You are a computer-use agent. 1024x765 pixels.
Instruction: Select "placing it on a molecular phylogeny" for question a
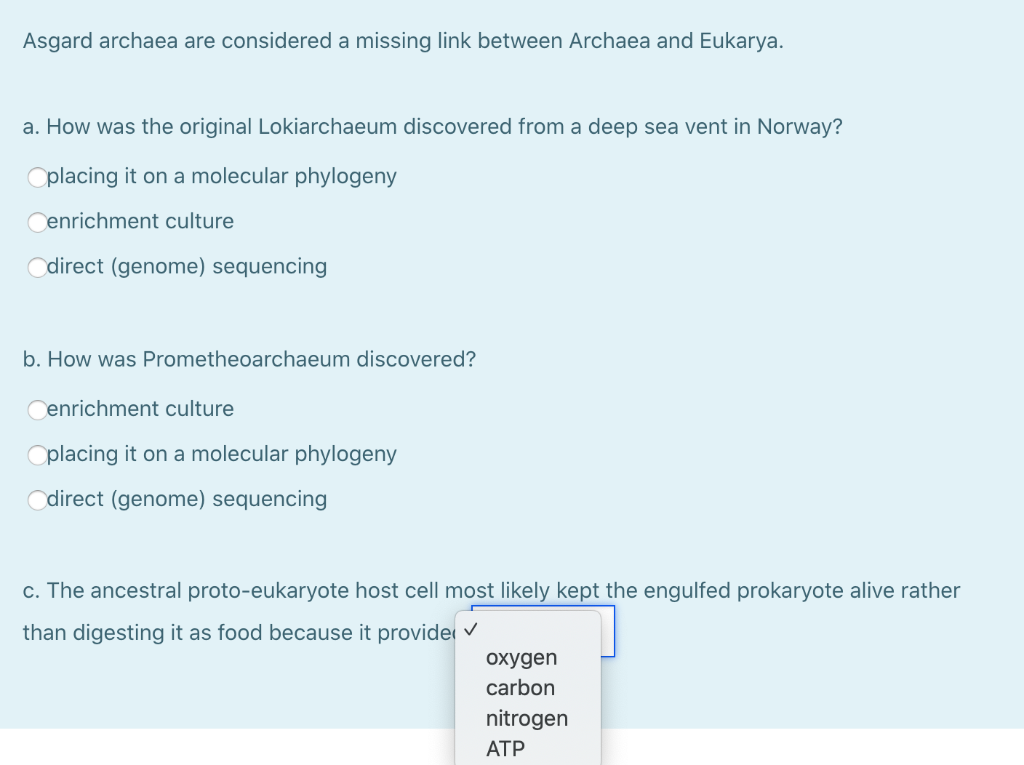[x=38, y=177]
